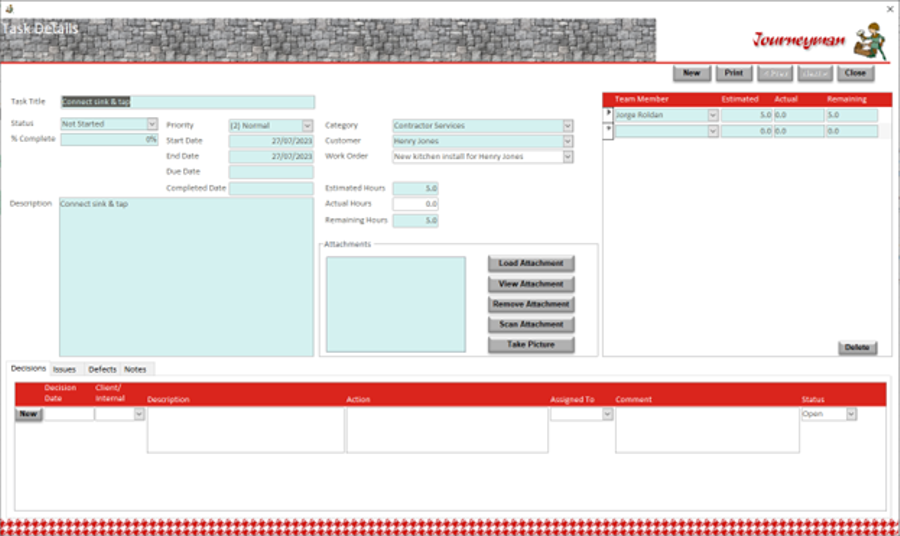Click Jorge Roldan's Remaining hours cell
The height and width of the screenshot is (536, 900).
coord(852,115)
